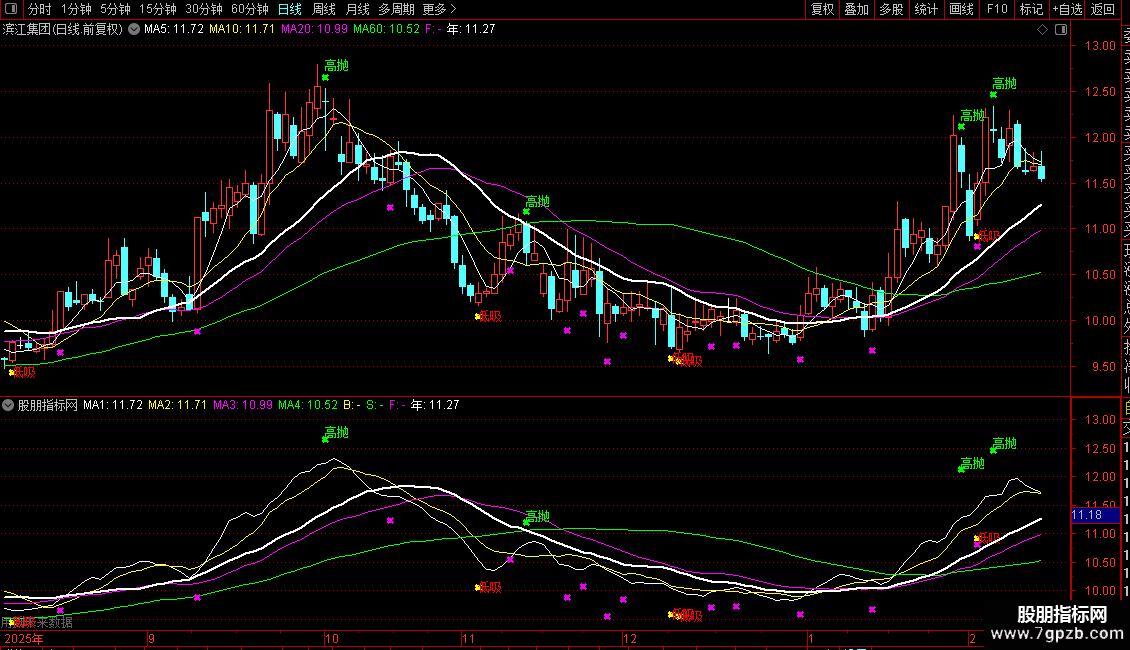Click the top 高抛 sell marker in October
1130x650 pixels.
pos(336,66)
